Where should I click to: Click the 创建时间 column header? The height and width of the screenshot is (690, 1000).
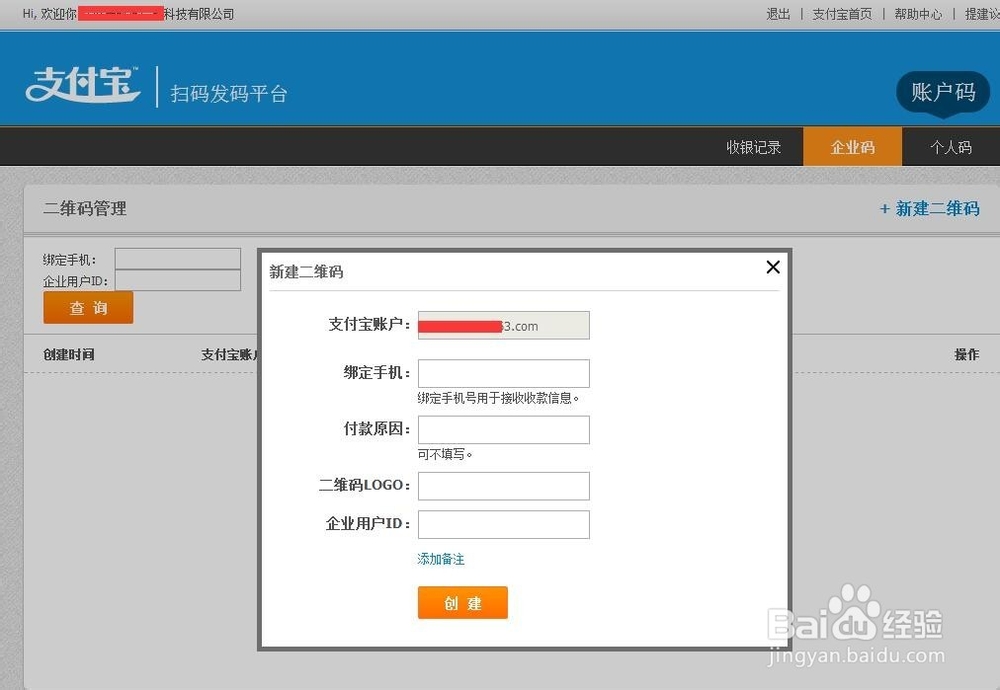[x=69, y=355]
